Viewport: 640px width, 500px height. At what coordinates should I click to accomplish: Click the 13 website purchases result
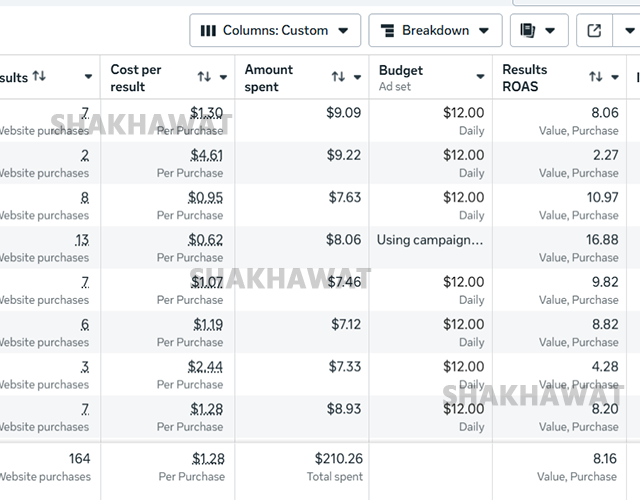click(x=81, y=240)
